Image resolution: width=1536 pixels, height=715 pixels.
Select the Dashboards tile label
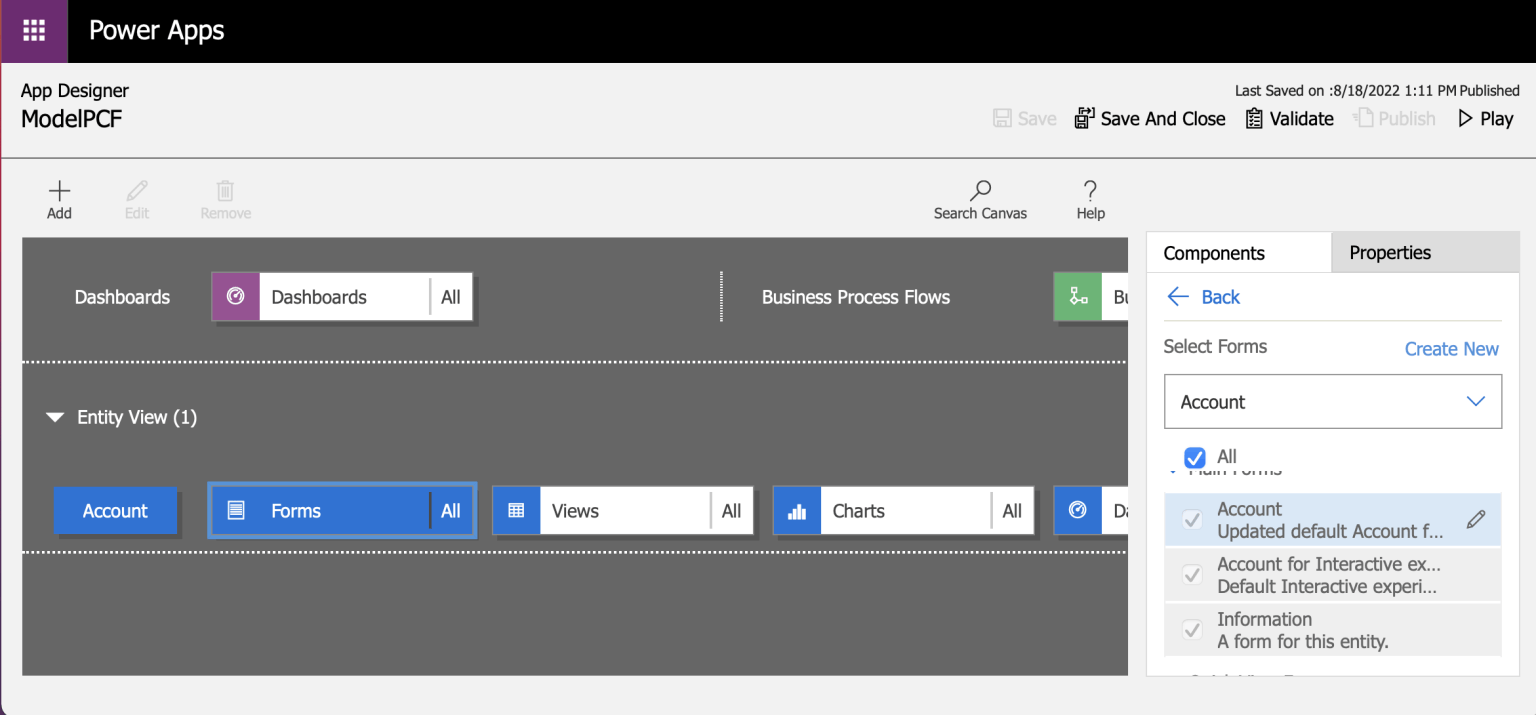pos(319,297)
